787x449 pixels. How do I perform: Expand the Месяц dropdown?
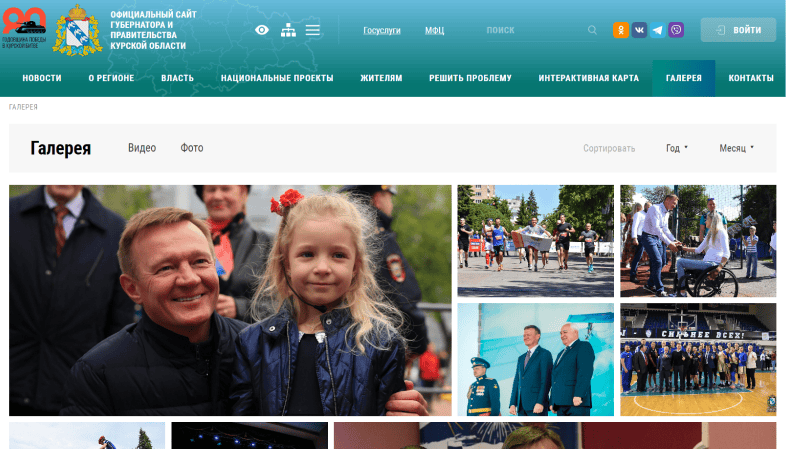click(x=736, y=148)
